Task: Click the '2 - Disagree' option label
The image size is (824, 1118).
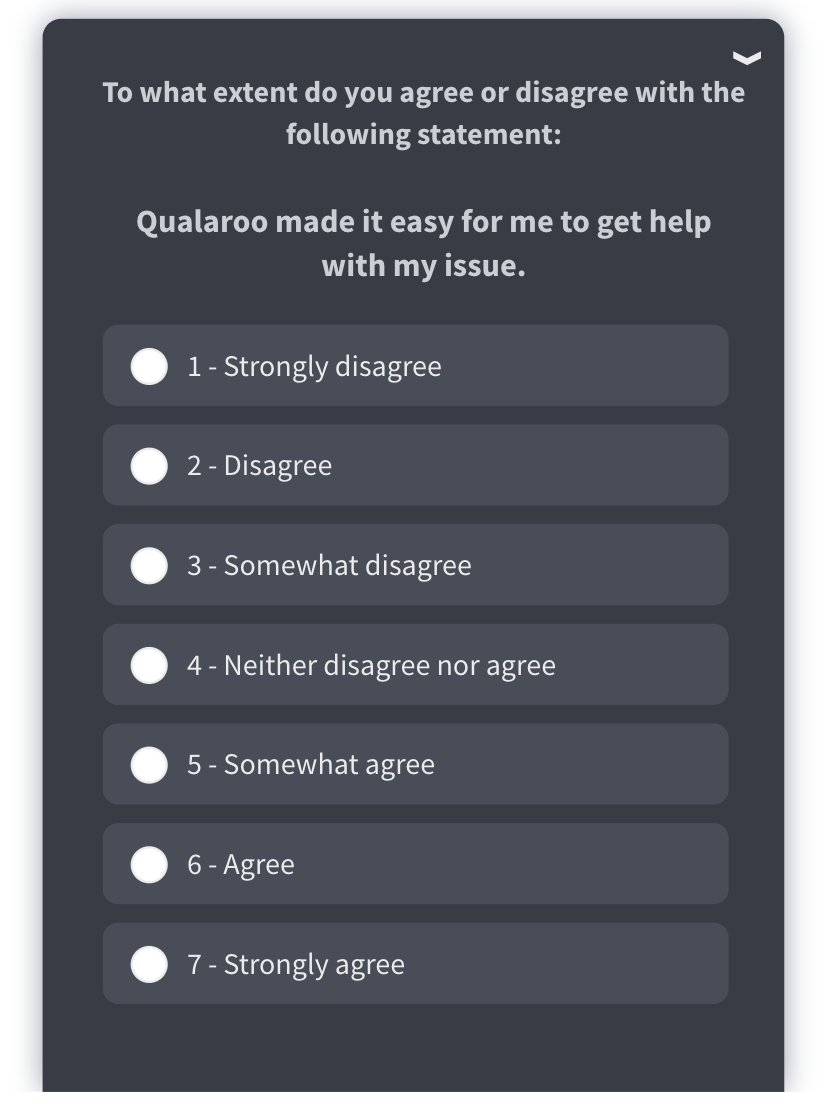Action: [x=259, y=466]
